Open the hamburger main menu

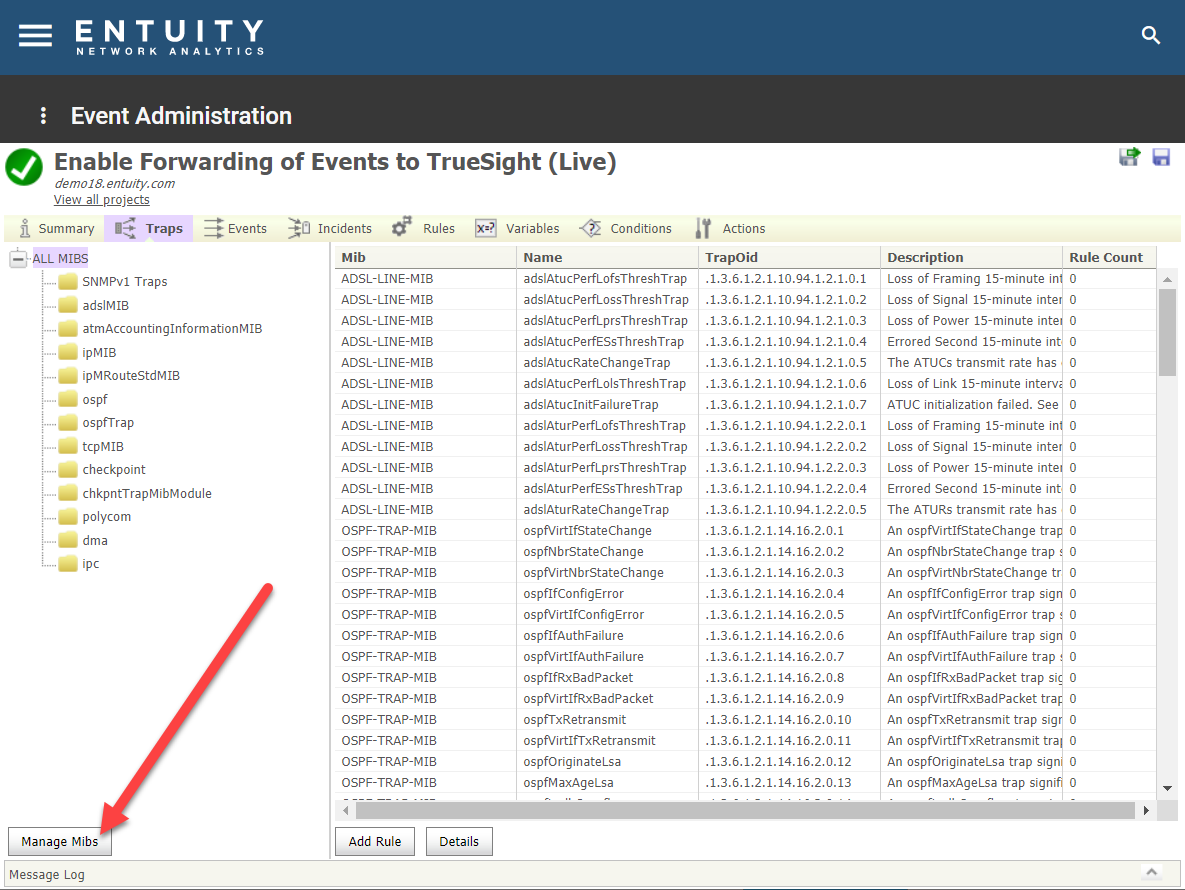coord(36,36)
